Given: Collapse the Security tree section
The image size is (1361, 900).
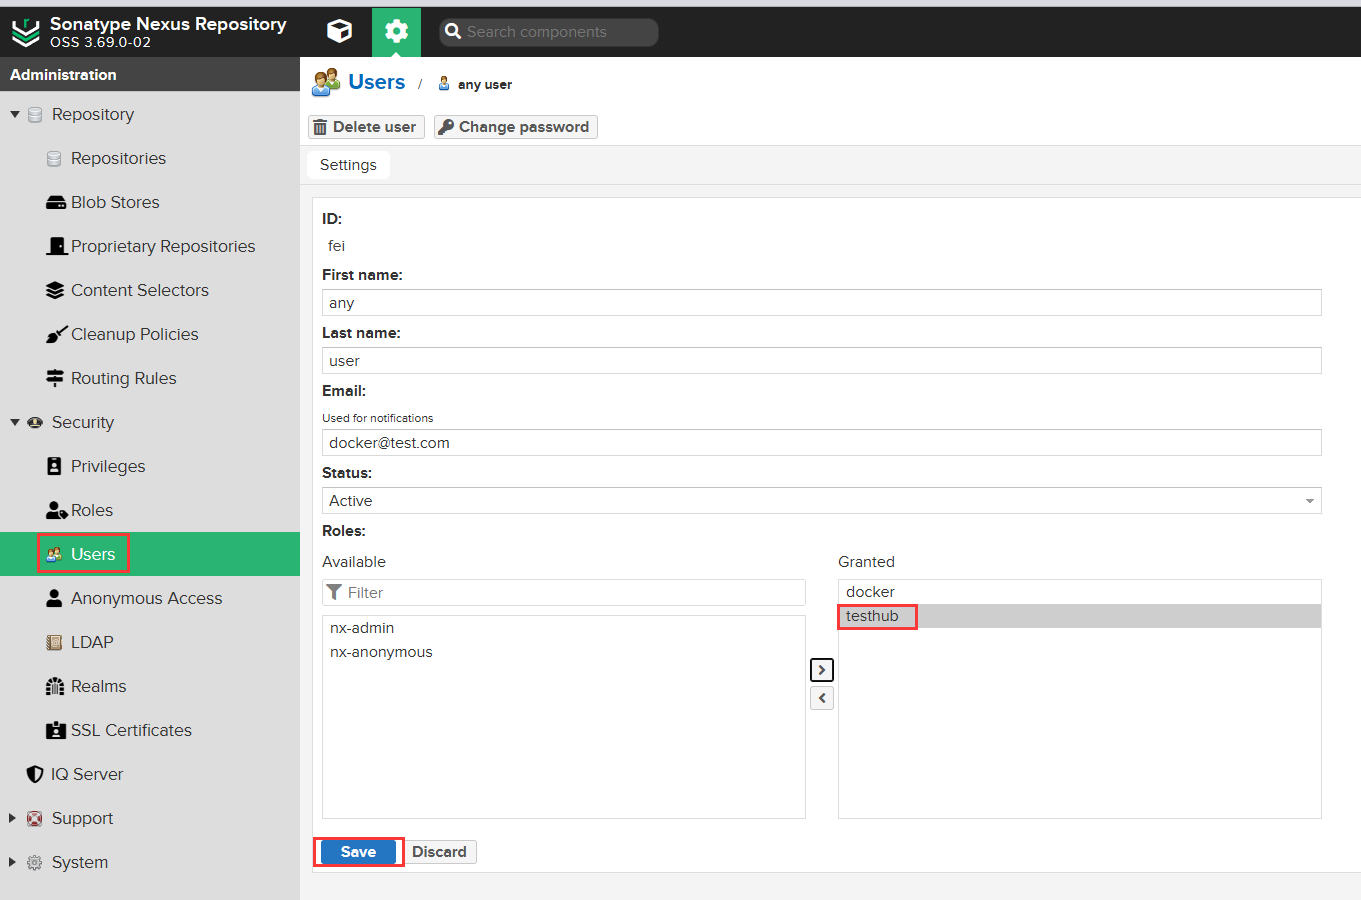Looking at the screenshot, I should (15, 422).
